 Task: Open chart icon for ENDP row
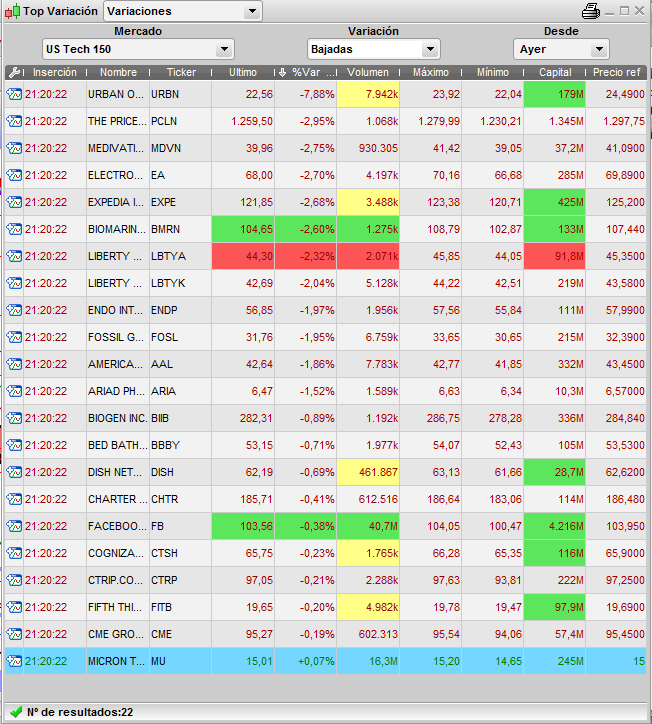pos(14,310)
